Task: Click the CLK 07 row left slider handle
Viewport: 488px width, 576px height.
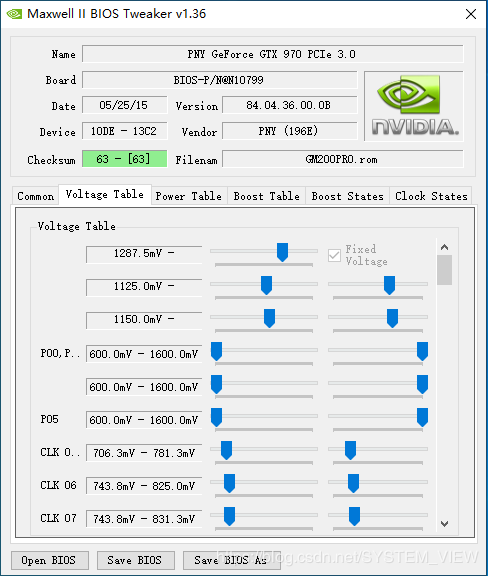Action: [x=230, y=516]
